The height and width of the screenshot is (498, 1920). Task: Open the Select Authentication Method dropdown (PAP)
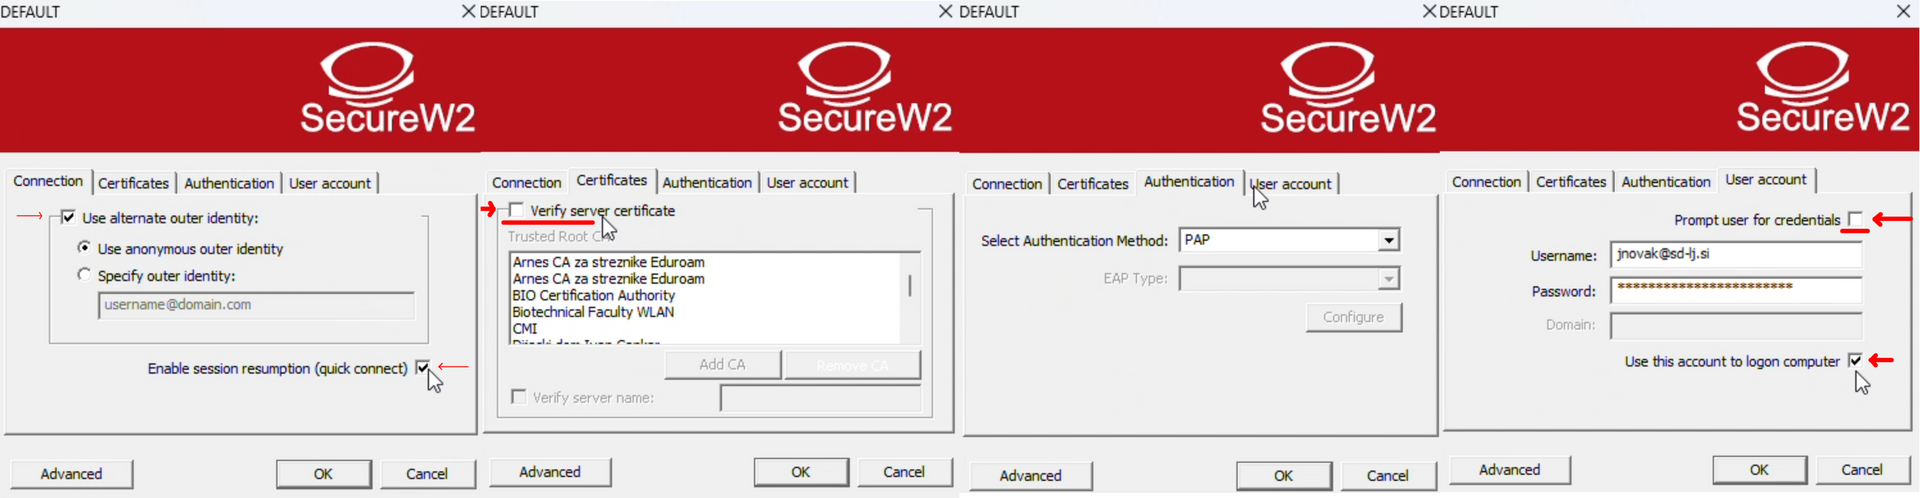(x=1388, y=240)
